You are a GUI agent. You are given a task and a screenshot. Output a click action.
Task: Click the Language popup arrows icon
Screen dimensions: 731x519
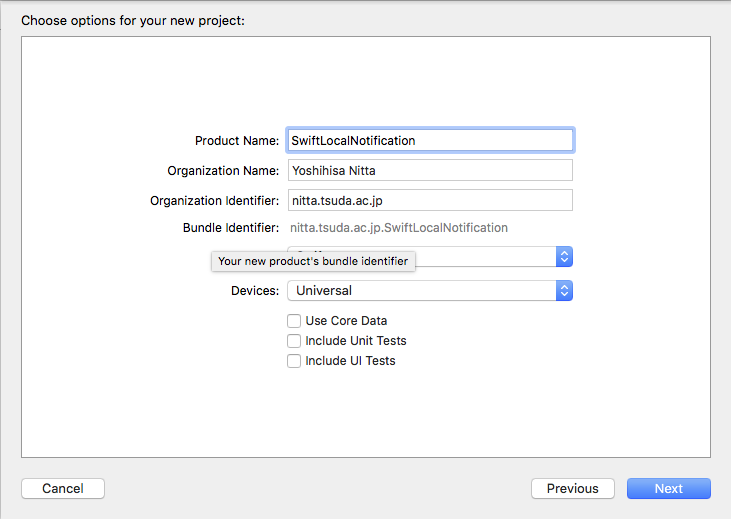[x=564, y=257]
